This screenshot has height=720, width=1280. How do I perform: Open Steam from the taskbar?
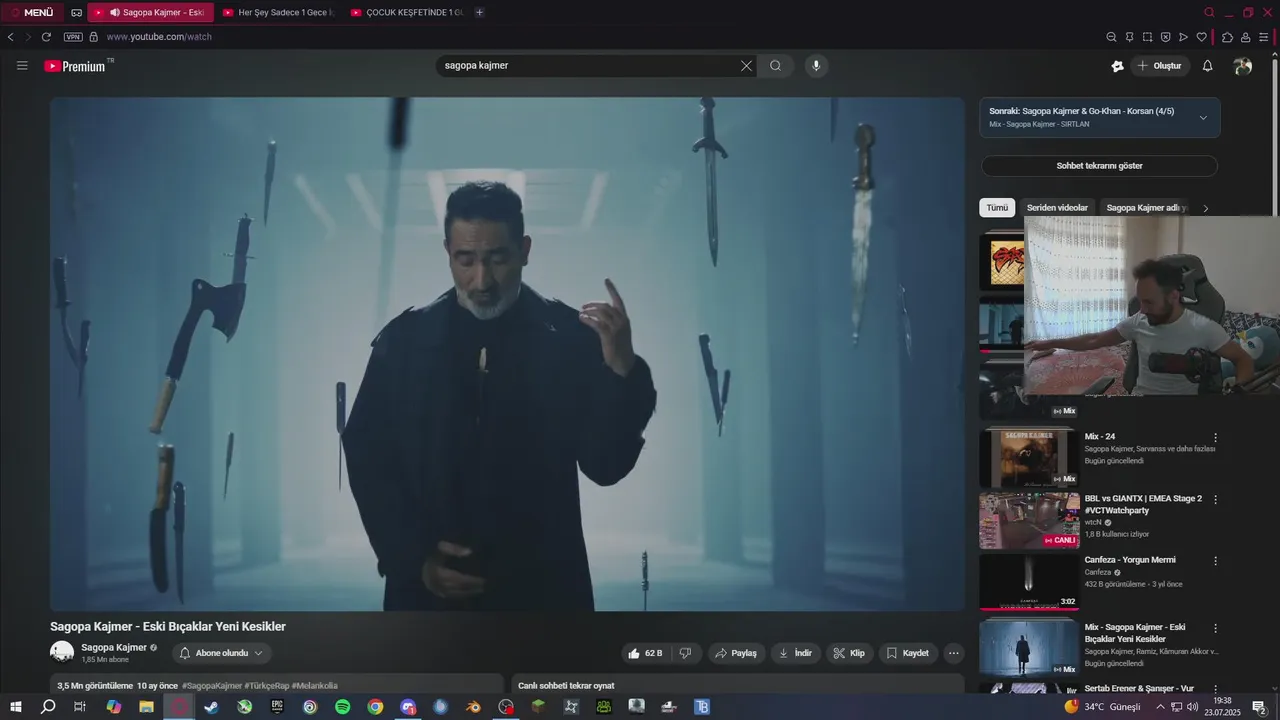click(211, 706)
